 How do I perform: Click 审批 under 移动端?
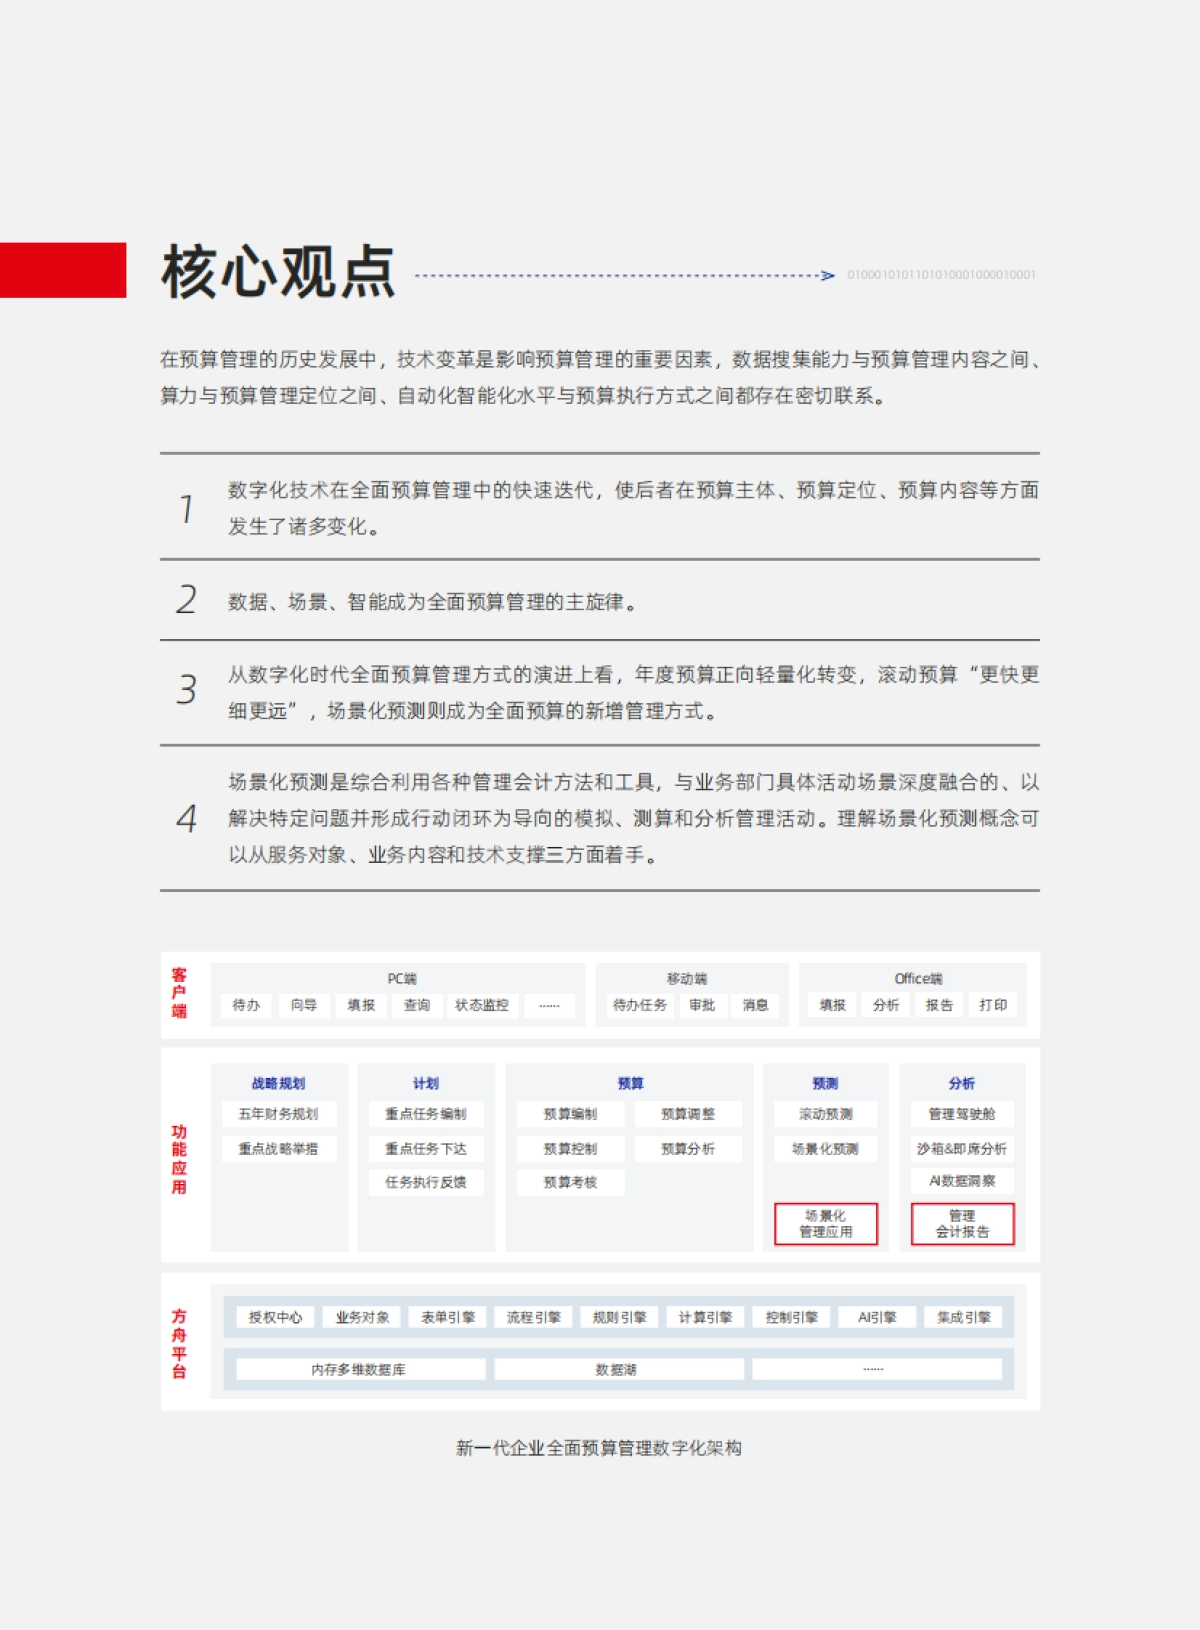point(702,1005)
